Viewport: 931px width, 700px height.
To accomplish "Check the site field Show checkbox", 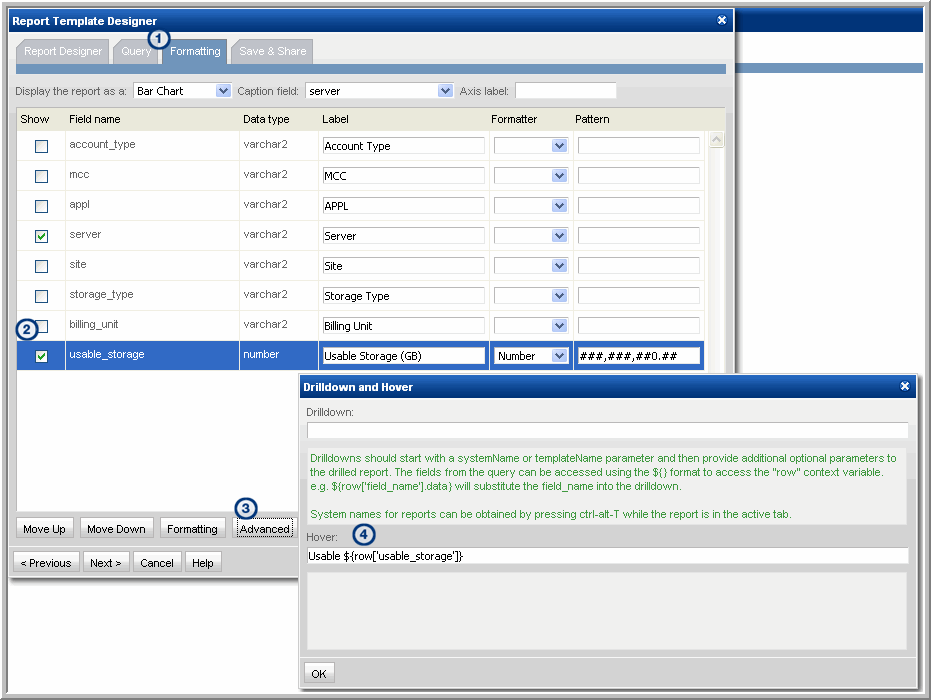I will pyautogui.click(x=41, y=266).
